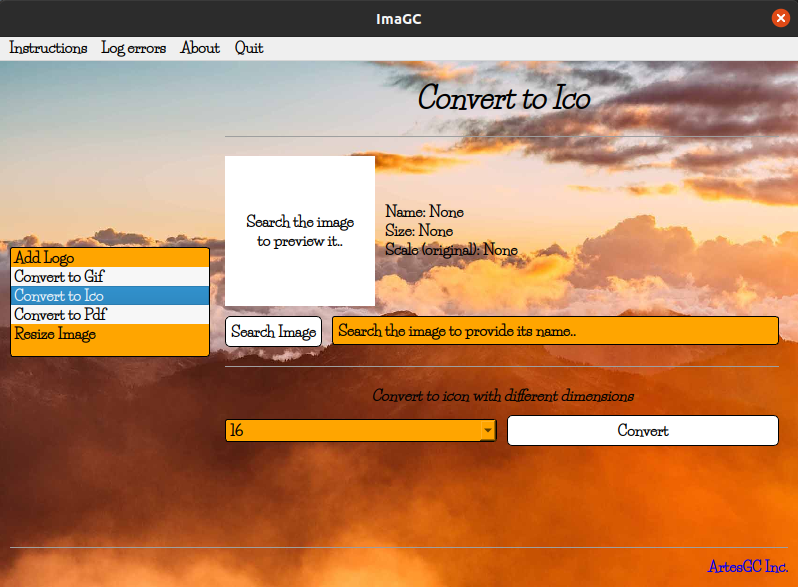Click the Convert to Ico heading

[x=504, y=97]
